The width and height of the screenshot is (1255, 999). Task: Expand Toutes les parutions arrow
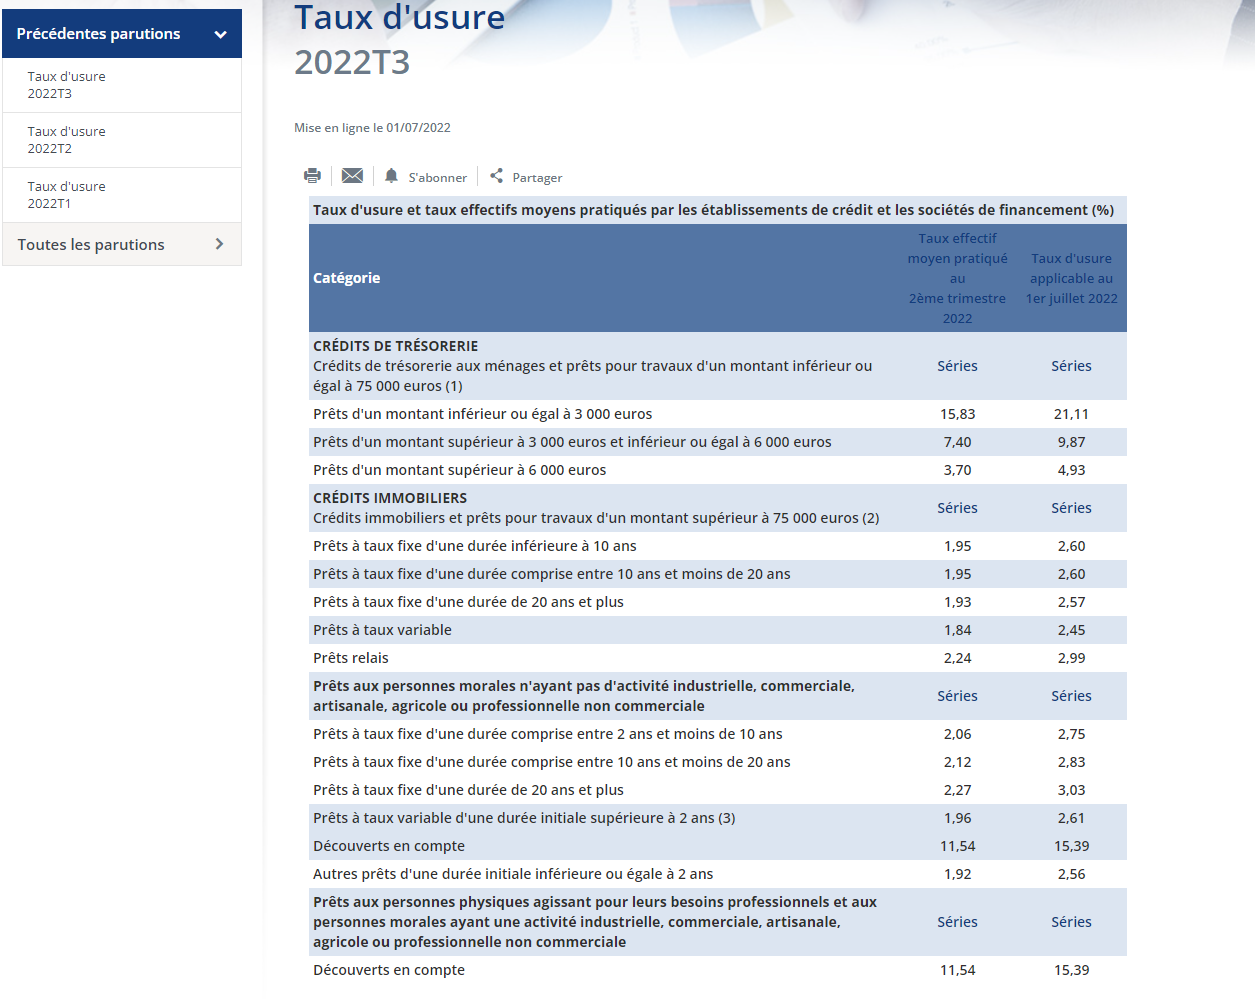(x=220, y=244)
